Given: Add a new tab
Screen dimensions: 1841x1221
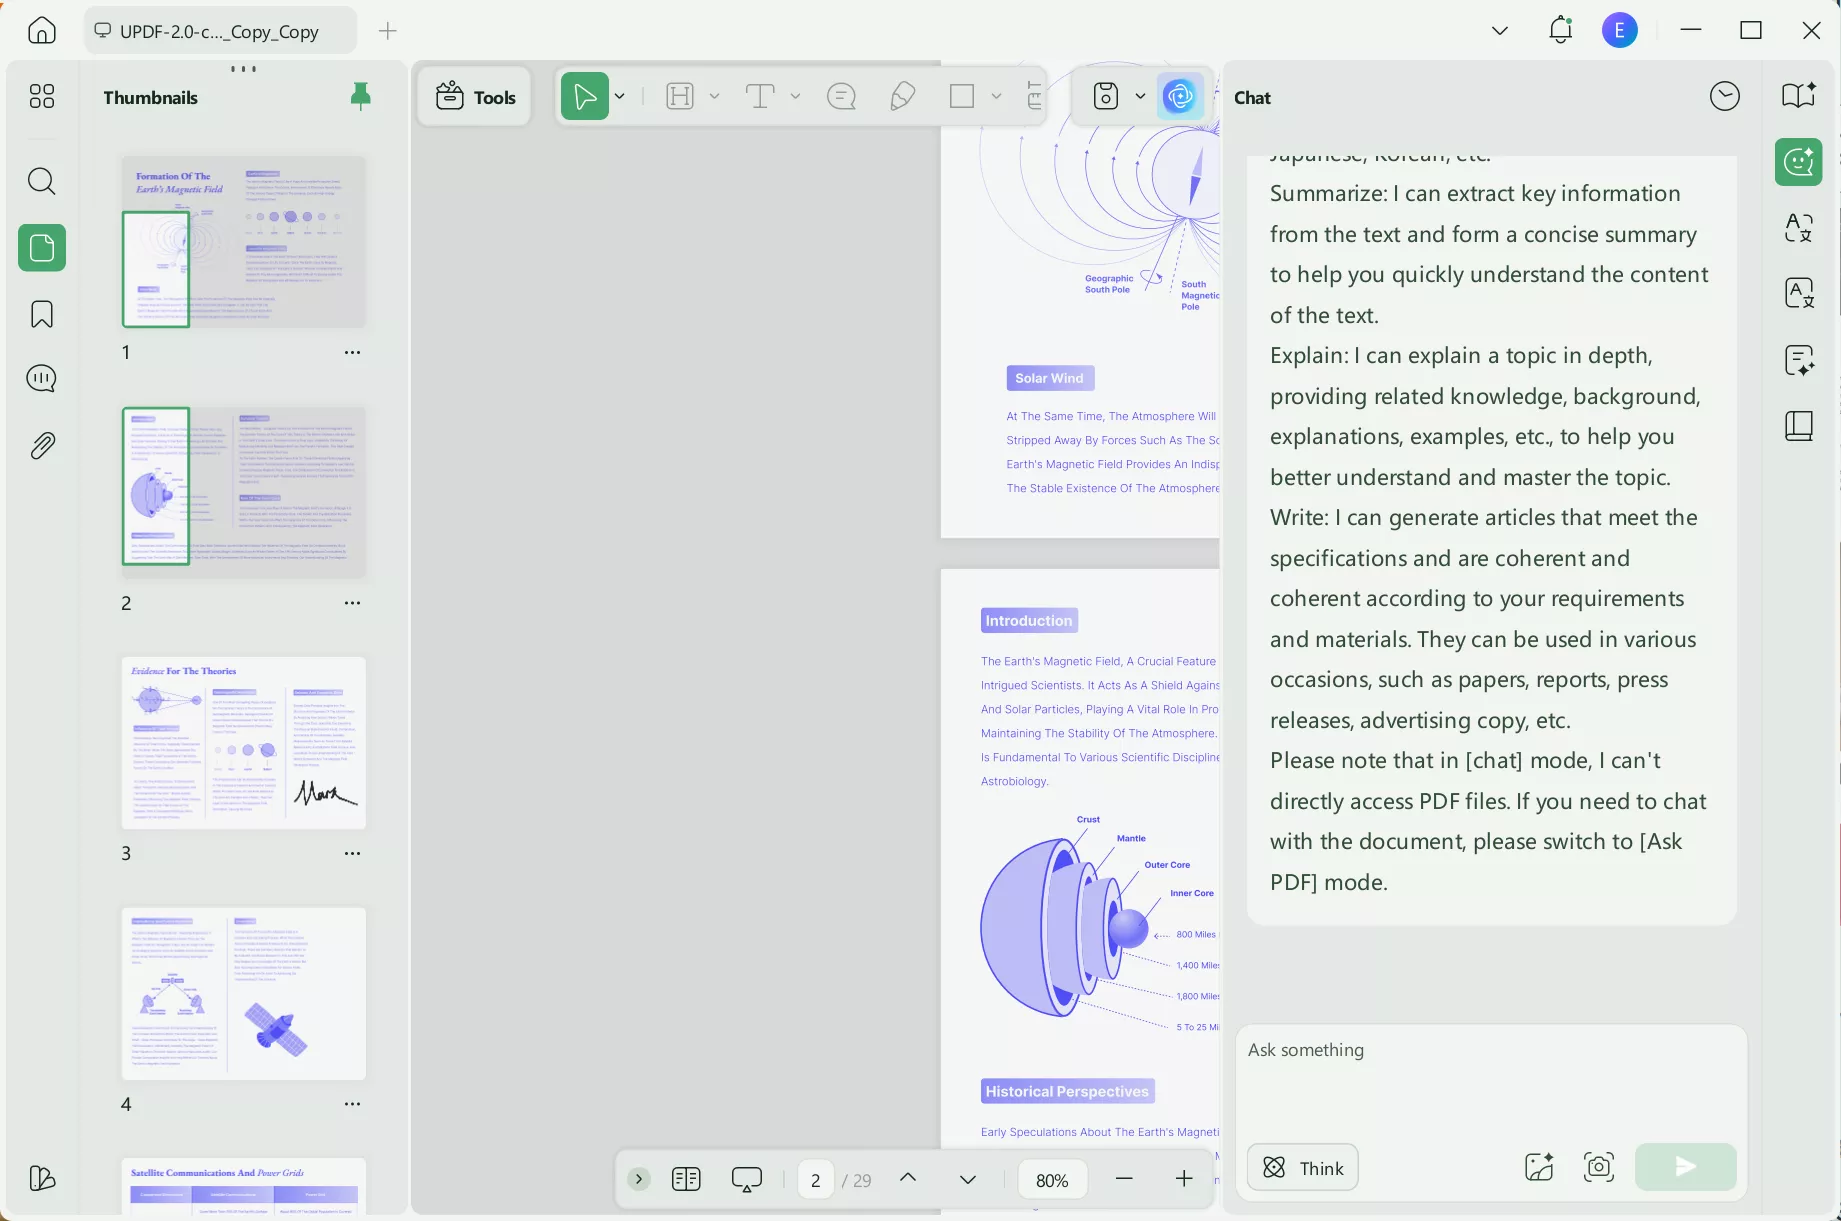Looking at the screenshot, I should coord(388,31).
